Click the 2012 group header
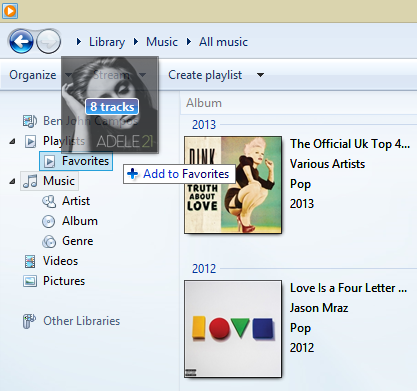 tap(204, 269)
